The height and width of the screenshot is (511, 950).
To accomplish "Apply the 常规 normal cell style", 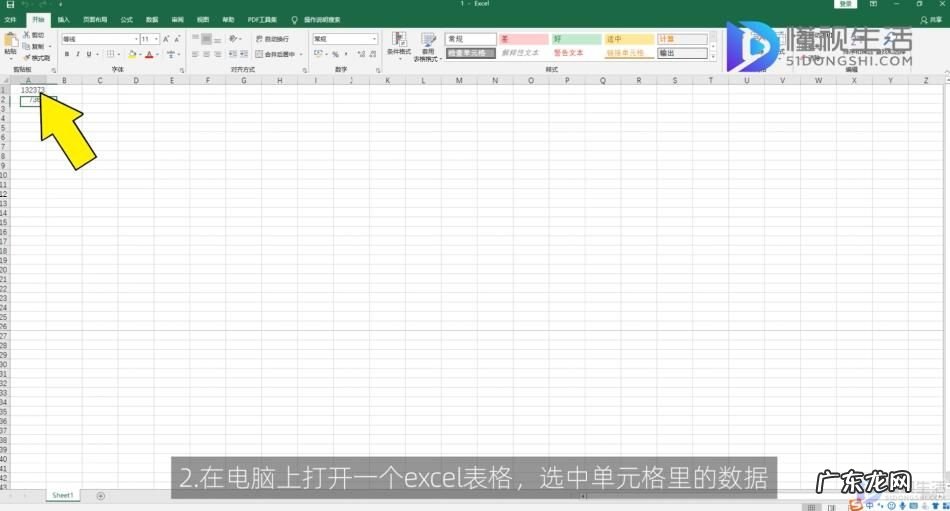I will coord(471,39).
